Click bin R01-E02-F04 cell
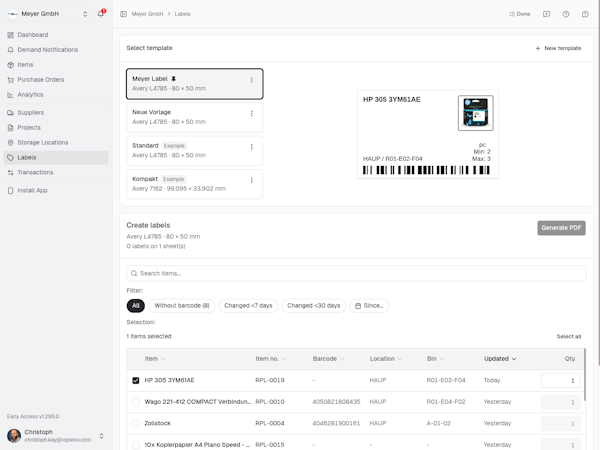Screen dimensions: 600x450 (446, 380)
